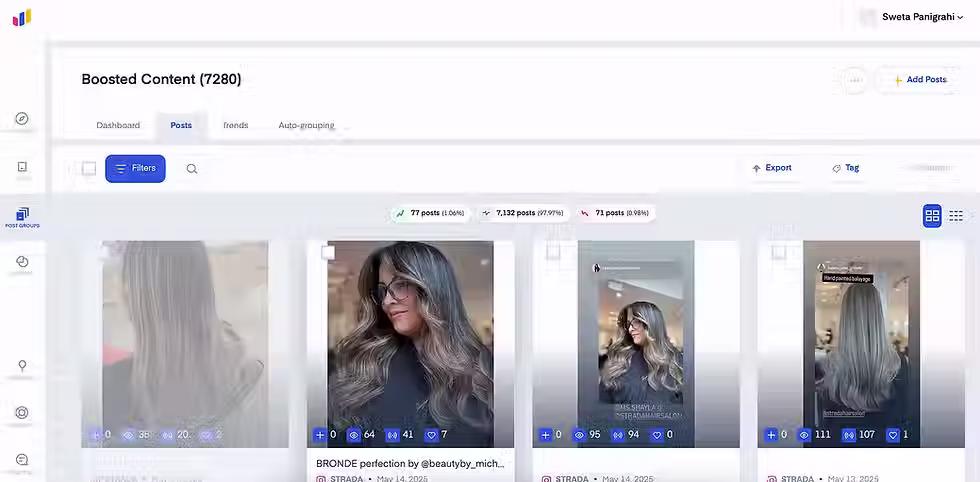The height and width of the screenshot is (482, 980).
Task: Open the MS.SHAYLA story post thumbnail
Action: 636,344
